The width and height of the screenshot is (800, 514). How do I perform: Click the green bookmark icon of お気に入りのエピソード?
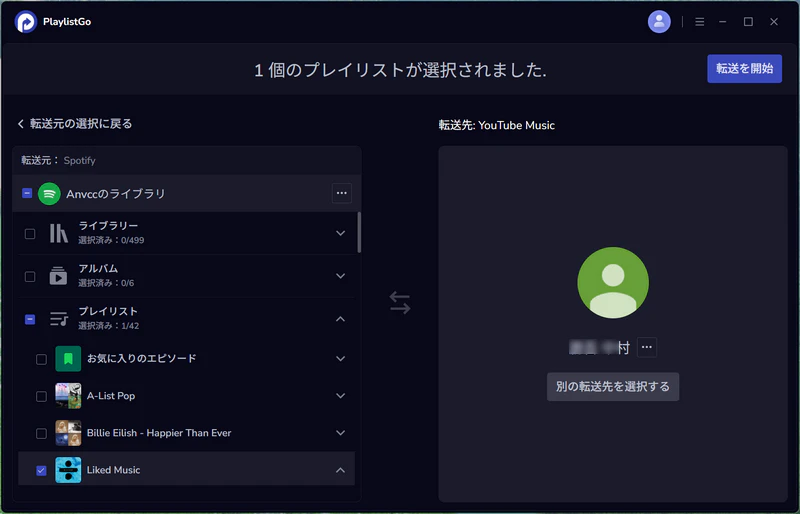click(x=68, y=359)
